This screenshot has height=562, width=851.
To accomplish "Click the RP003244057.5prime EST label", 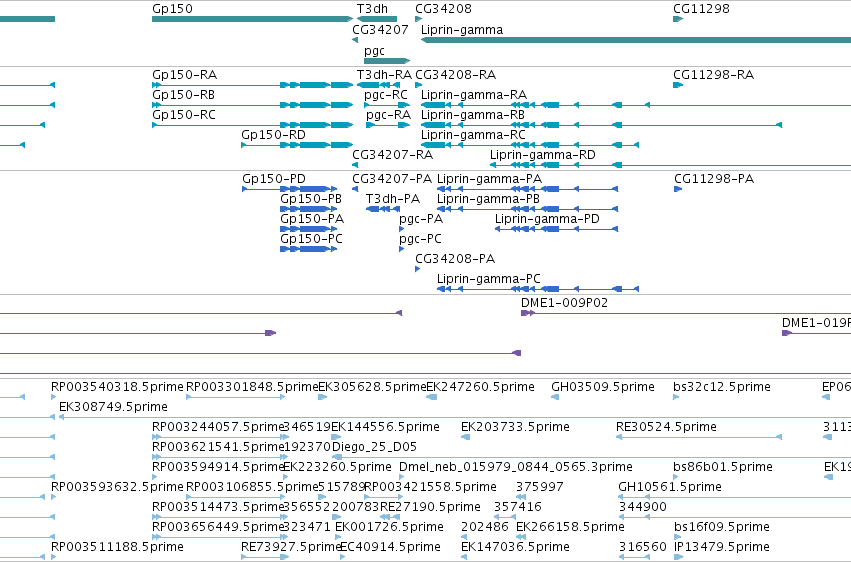I will [x=219, y=427].
